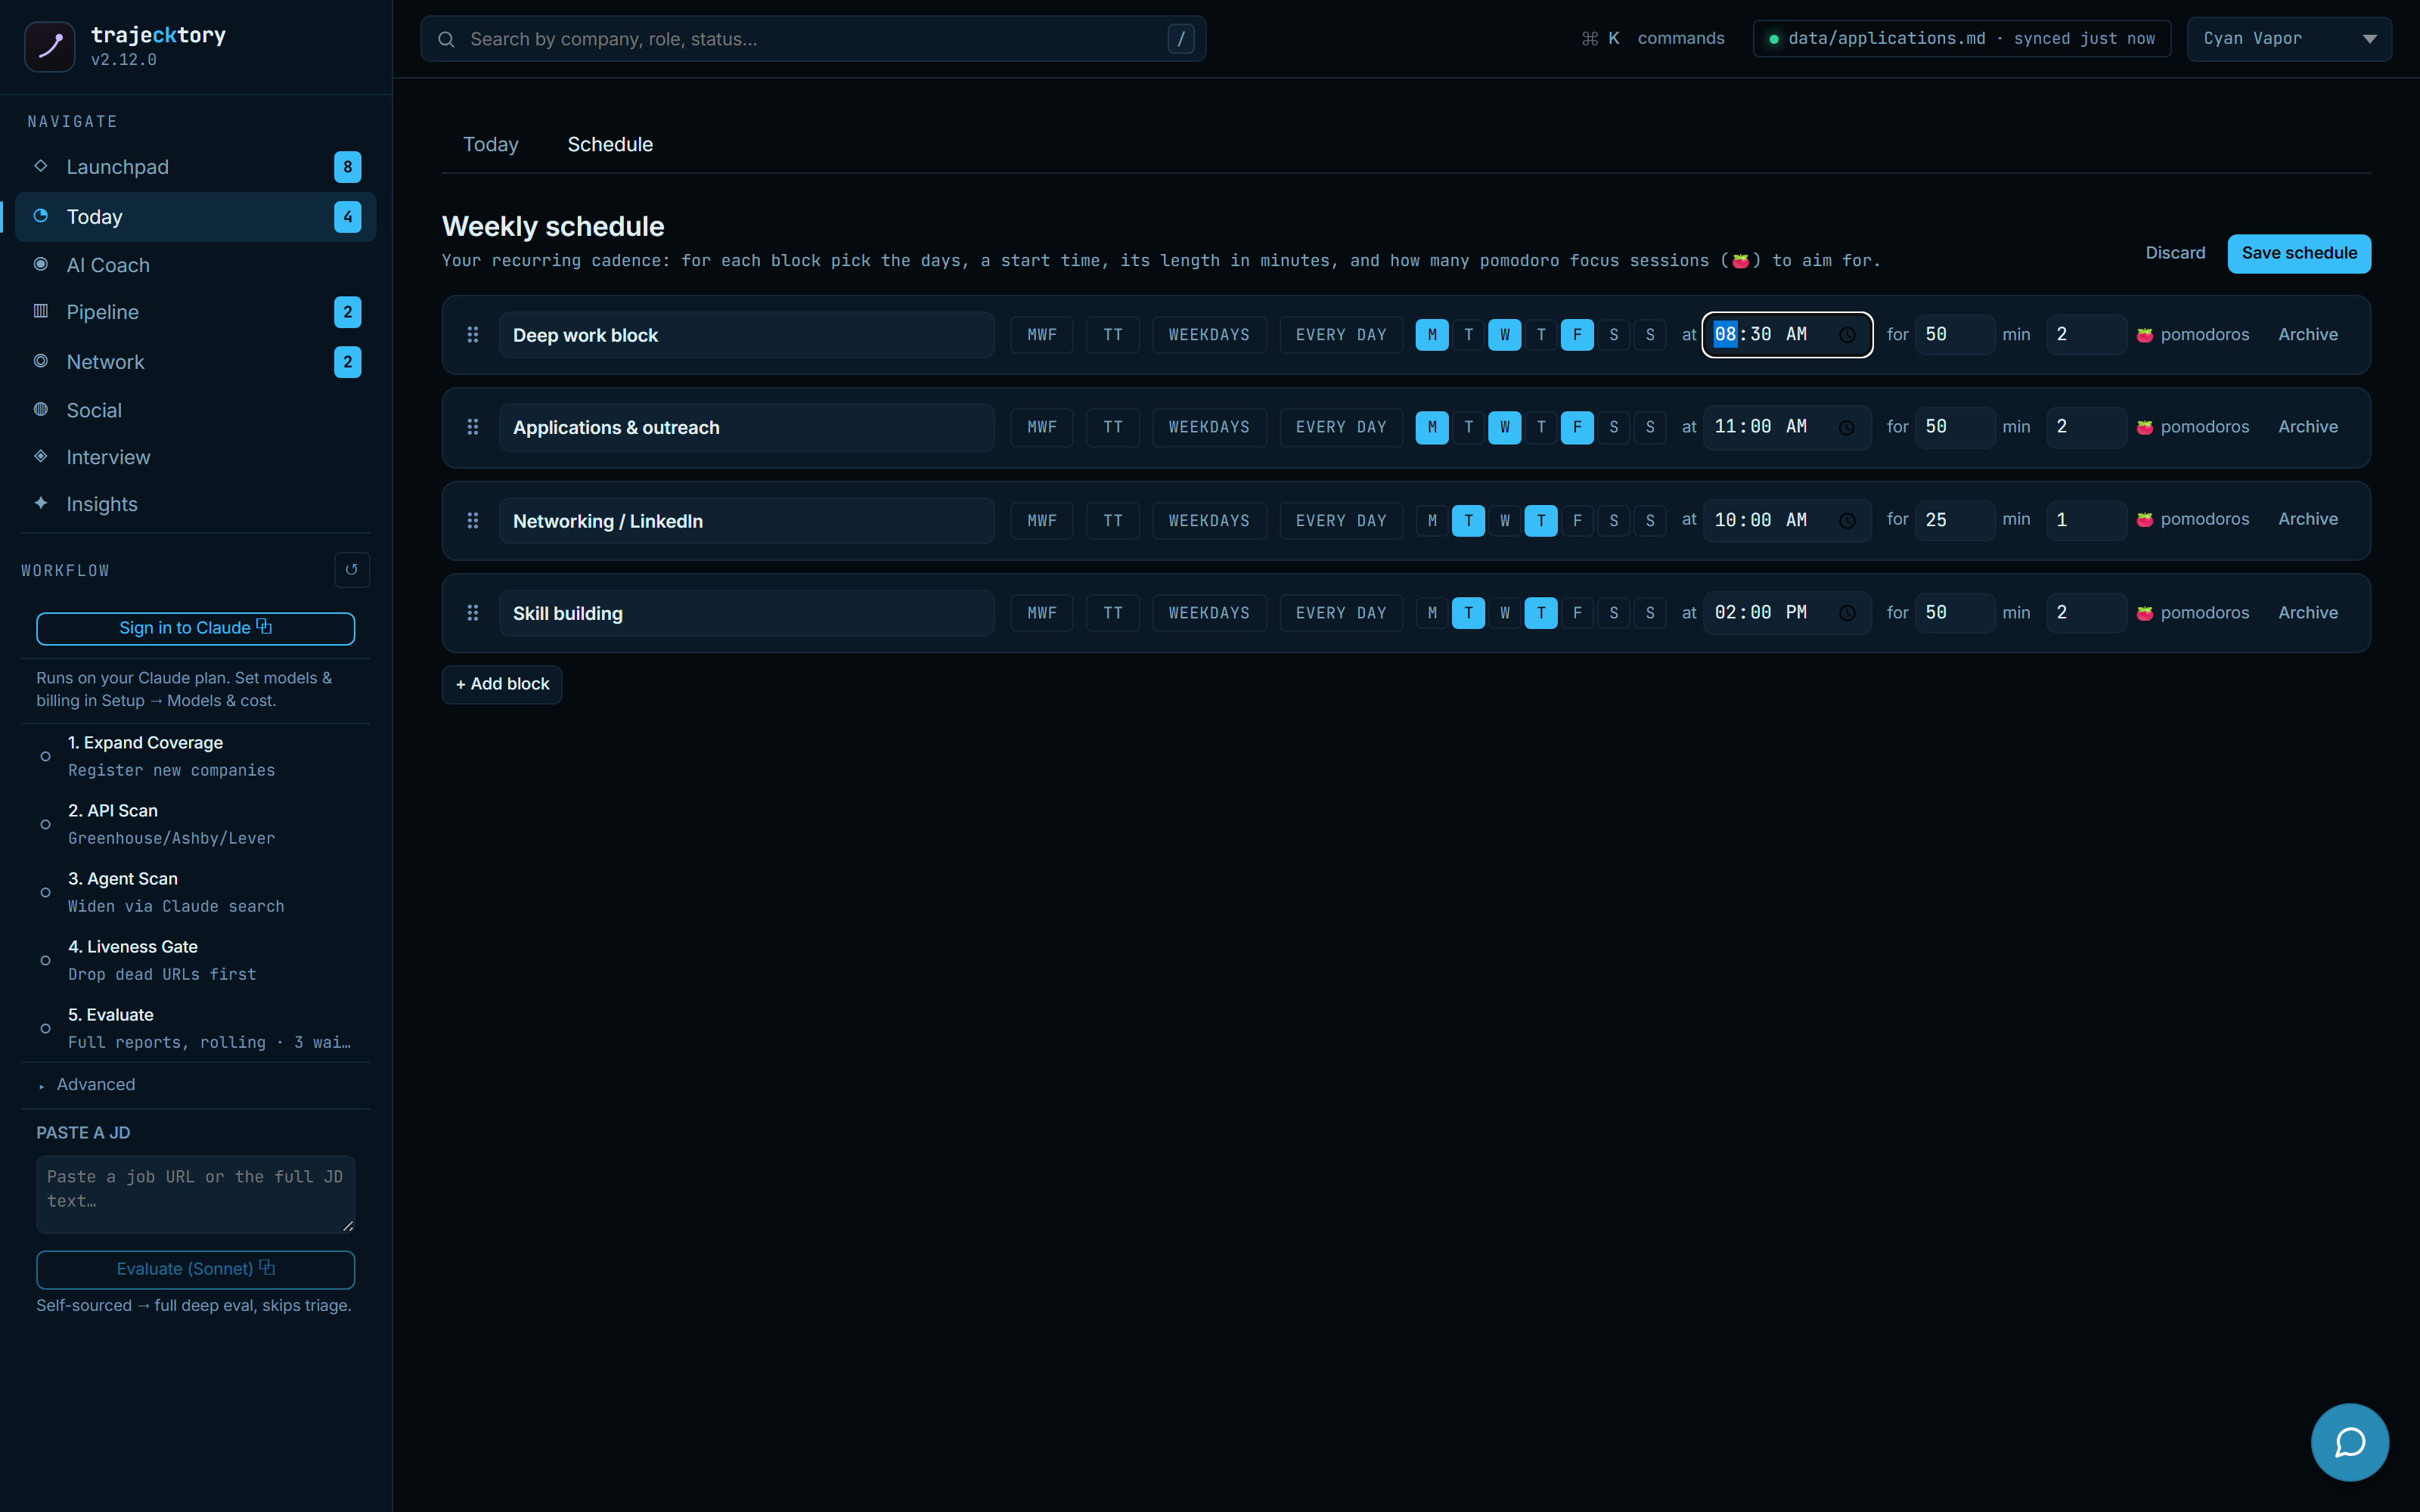Image resolution: width=2420 pixels, height=1512 pixels.
Task: Apply MWF preset to Deep work block
Action: [x=1041, y=335]
